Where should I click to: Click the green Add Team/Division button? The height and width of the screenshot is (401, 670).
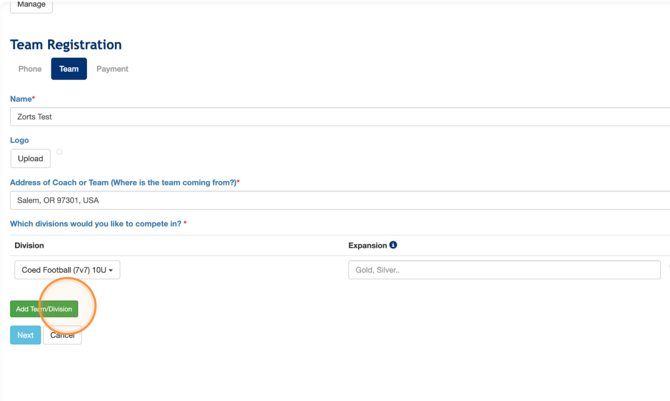[x=44, y=309]
